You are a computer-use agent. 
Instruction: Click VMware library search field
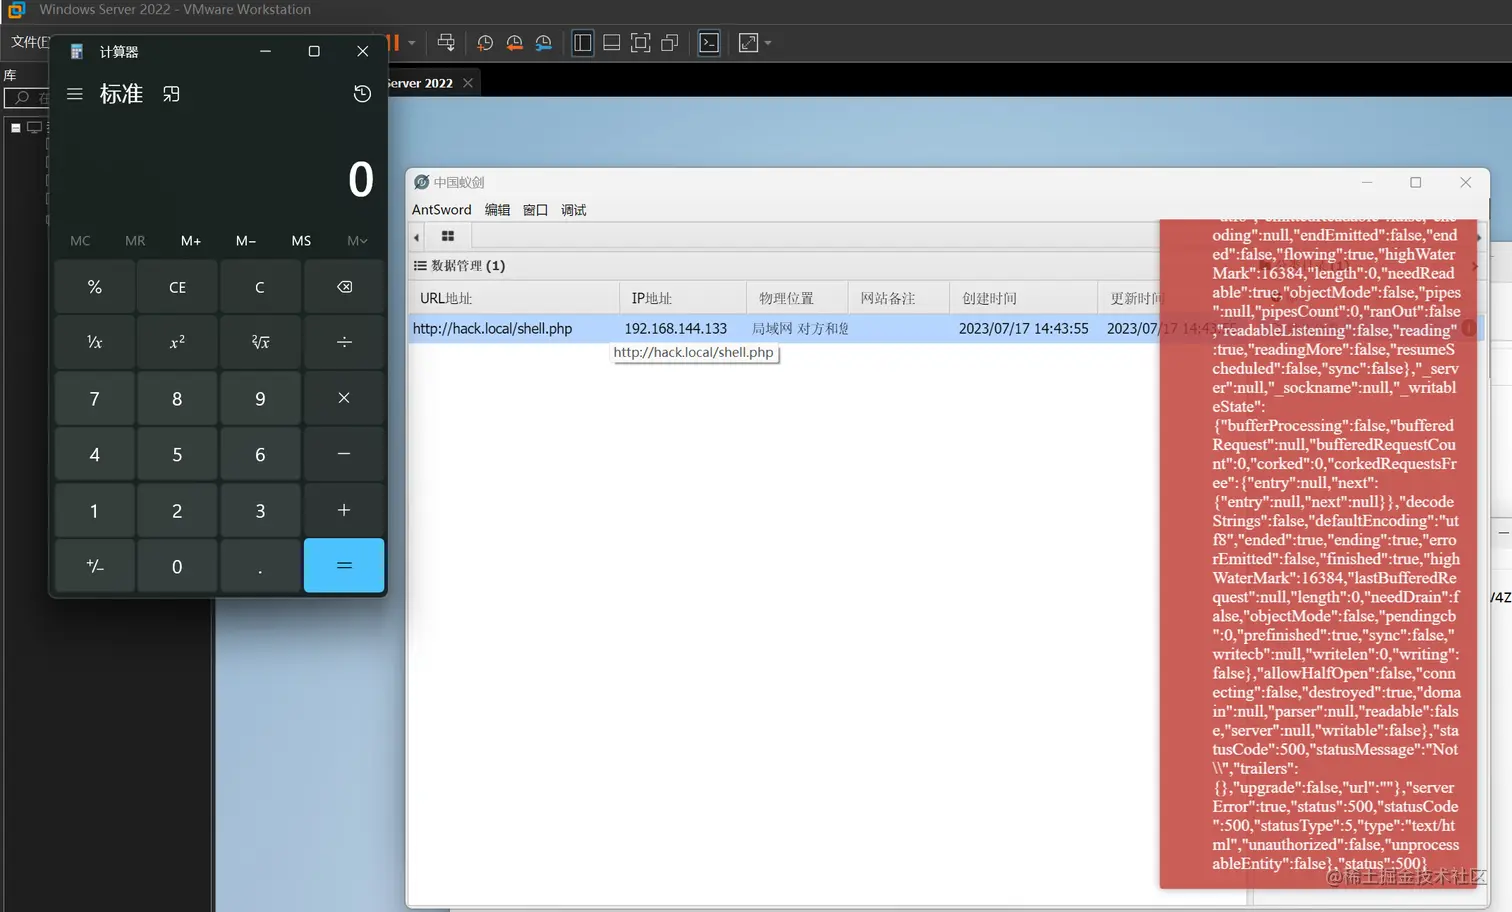click(x=27, y=98)
